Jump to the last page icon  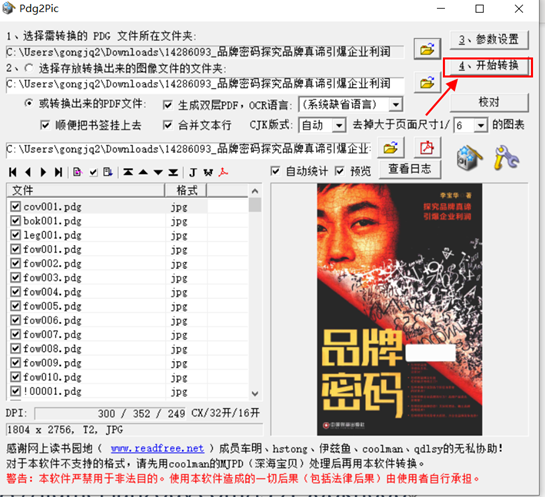[x=58, y=172]
